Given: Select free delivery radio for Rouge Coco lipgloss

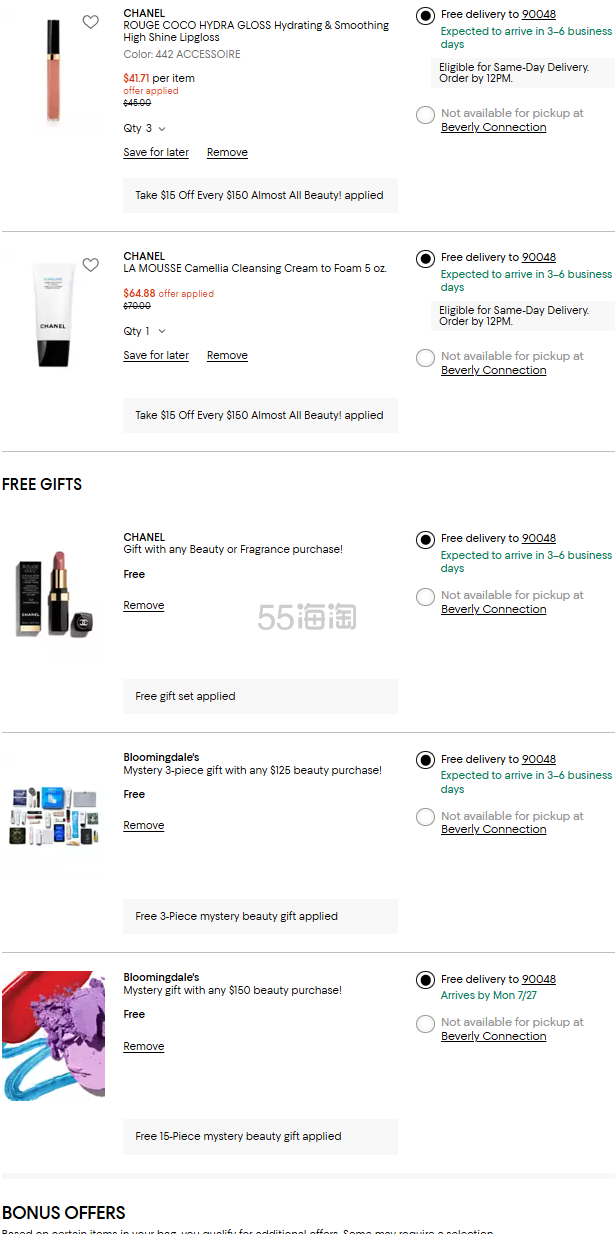Looking at the screenshot, I should click(x=425, y=16).
